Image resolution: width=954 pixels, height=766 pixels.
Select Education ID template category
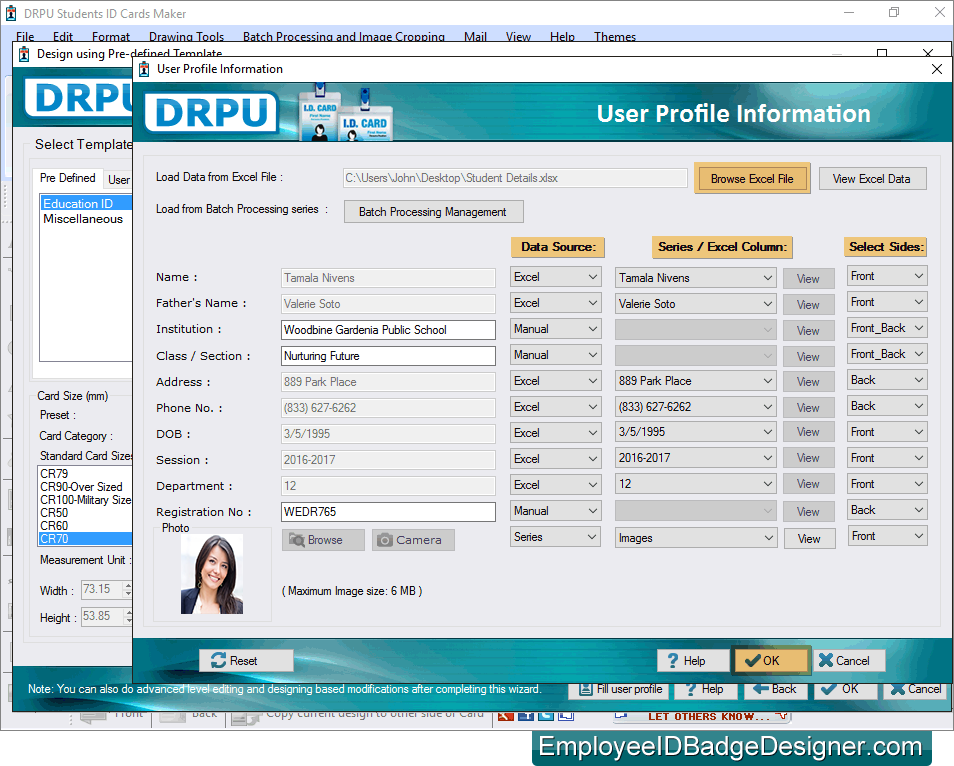pyautogui.click(x=86, y=203)
